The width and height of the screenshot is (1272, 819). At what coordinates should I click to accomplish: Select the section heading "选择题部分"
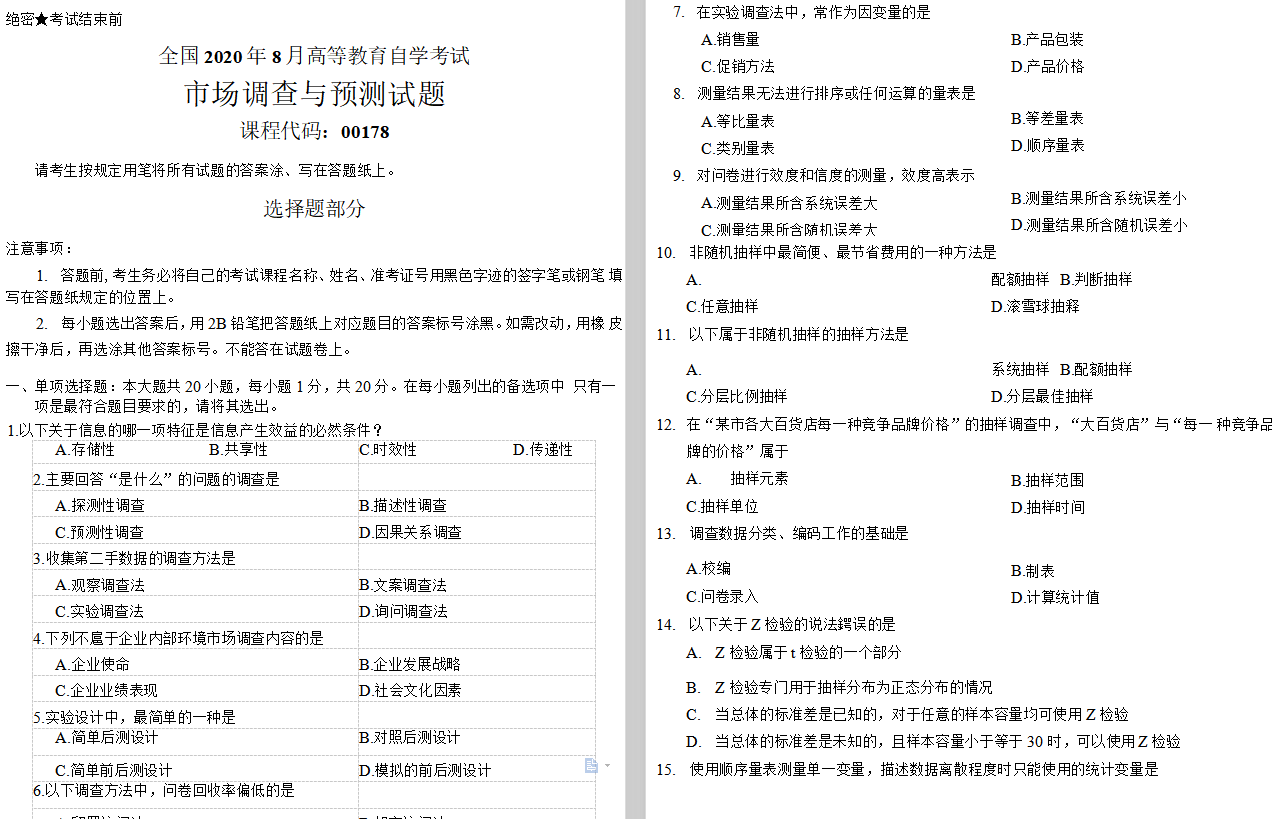point(315,209)
